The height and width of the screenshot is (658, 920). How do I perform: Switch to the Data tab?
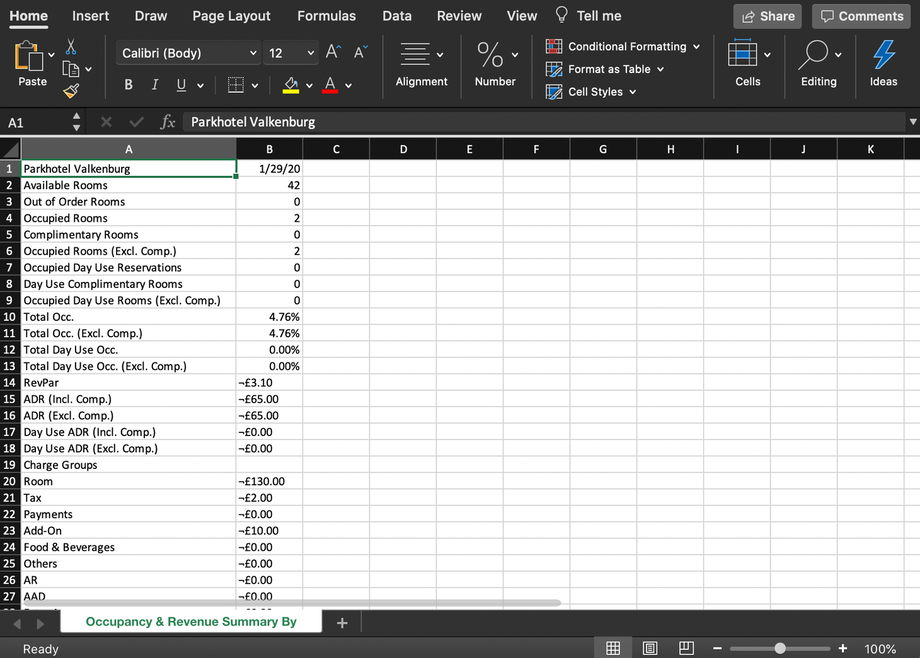(x=397, y=16)
